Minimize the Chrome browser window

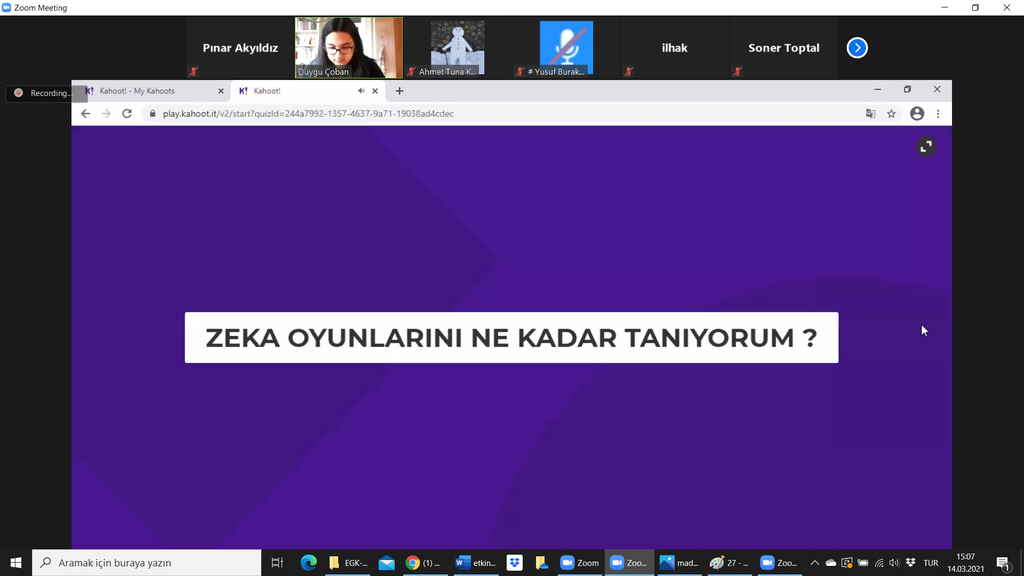pyautogui.click(x=878, y=89)
